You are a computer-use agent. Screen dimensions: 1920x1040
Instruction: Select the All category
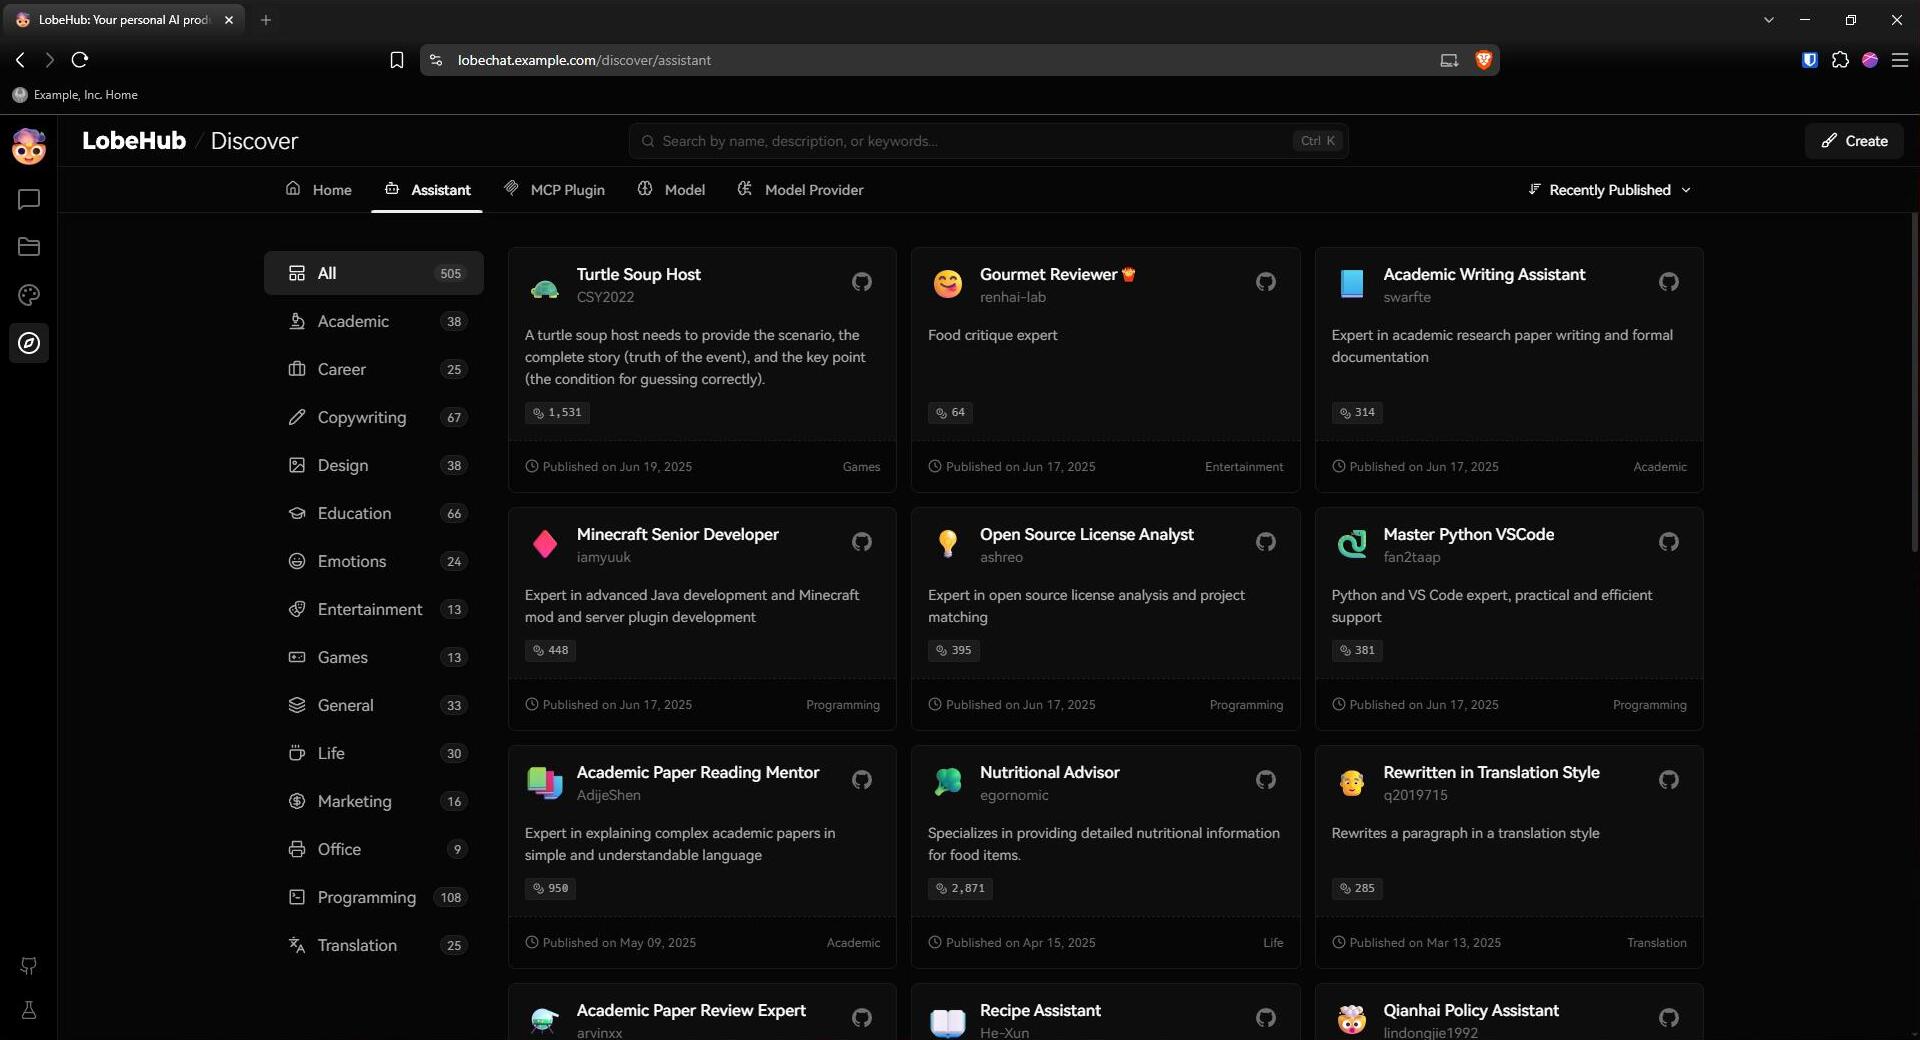[374, 273]
